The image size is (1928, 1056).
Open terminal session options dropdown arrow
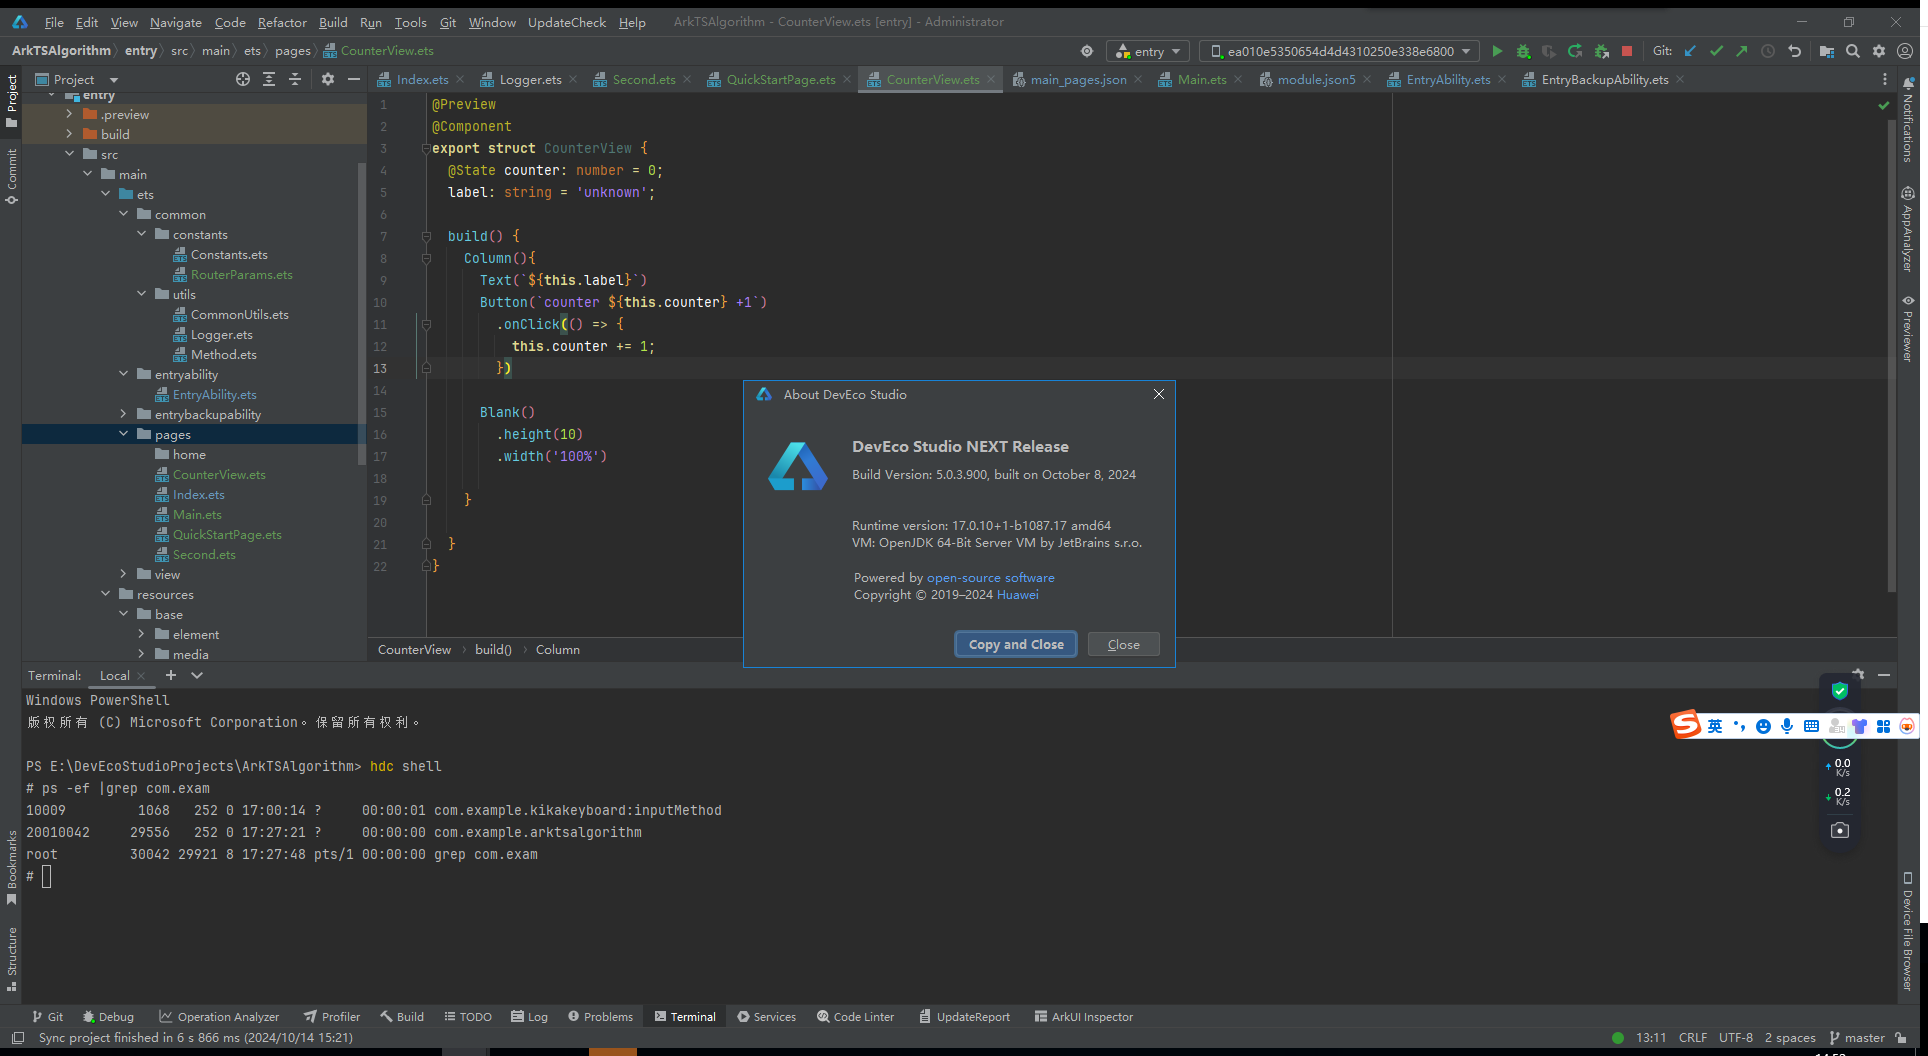(x=197, y=675)
